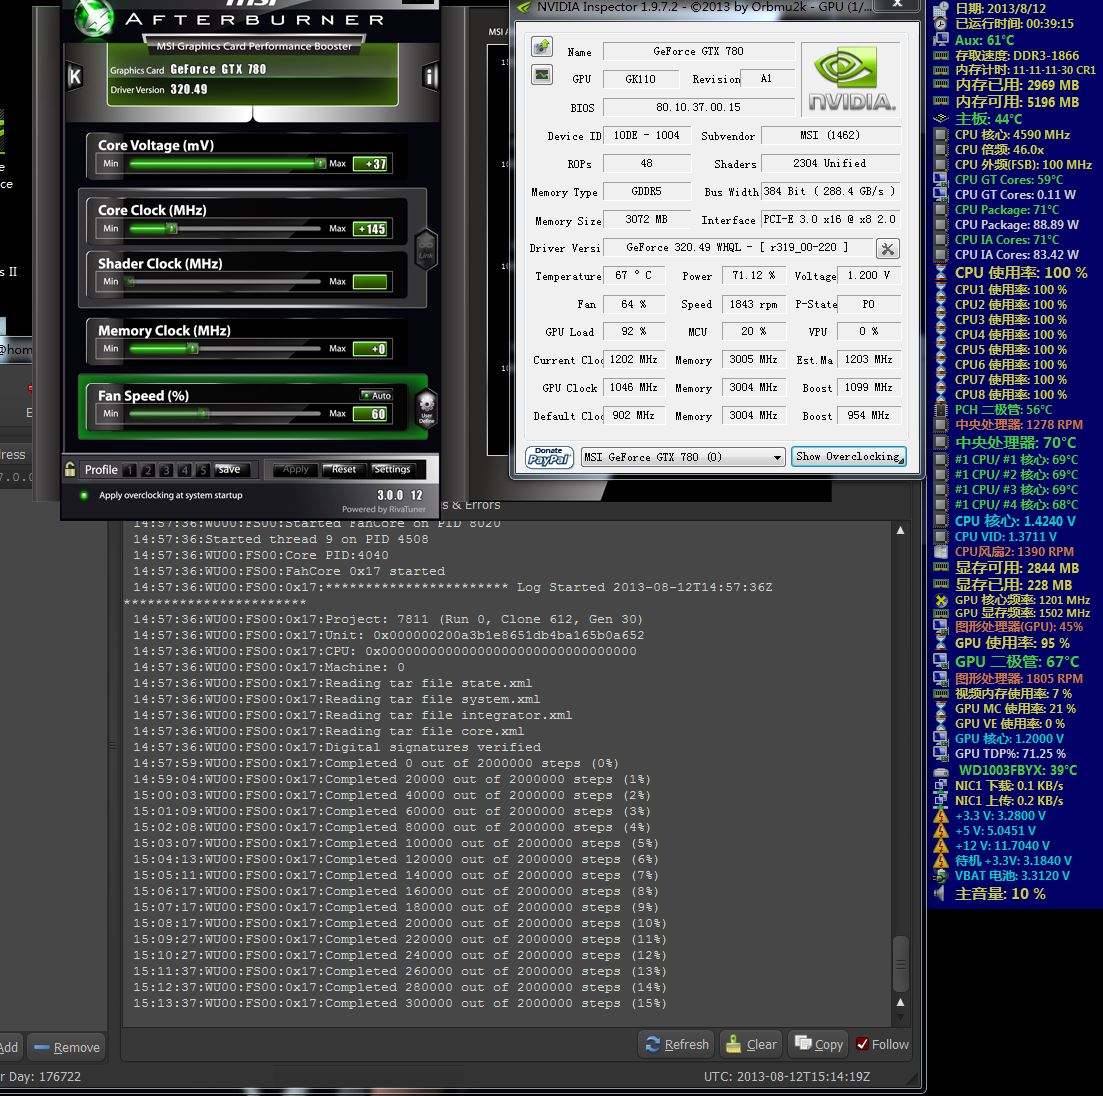Toggle the fan speed Auto mode
1103x1096 pixels.
(x=376, y=395)
